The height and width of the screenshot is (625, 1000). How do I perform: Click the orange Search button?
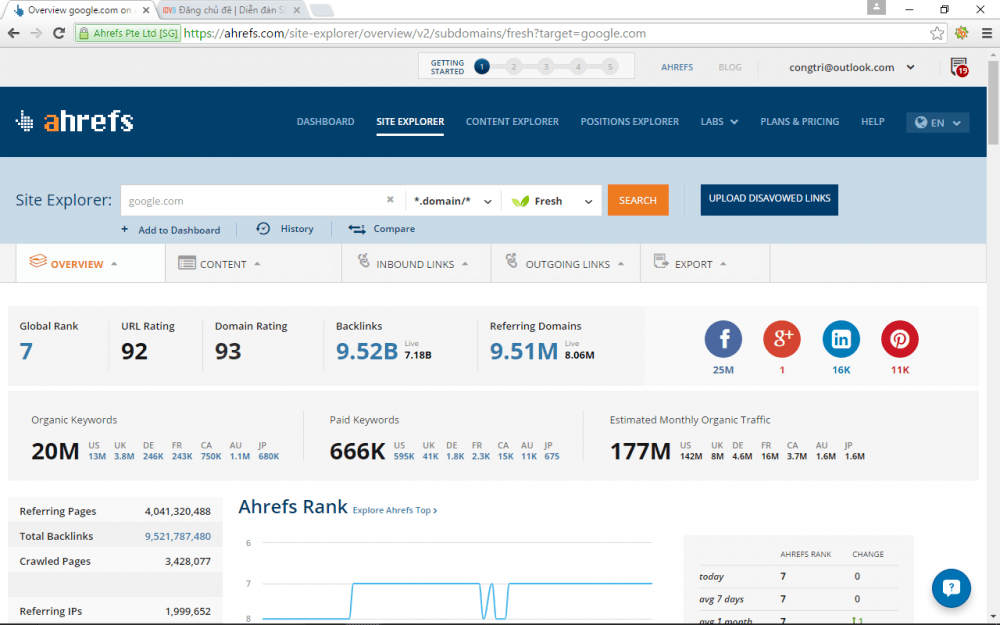pos(638,200)
